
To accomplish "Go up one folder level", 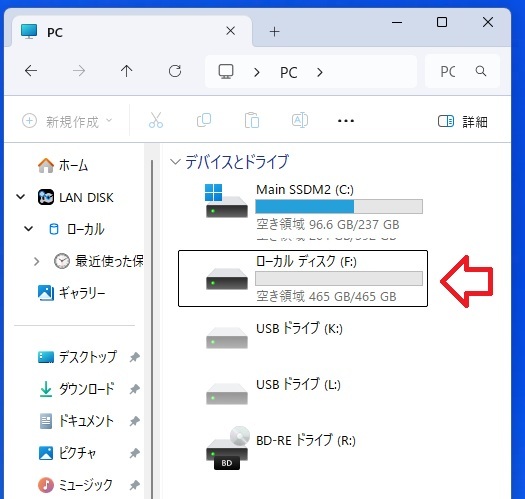I will click(127, 71).
